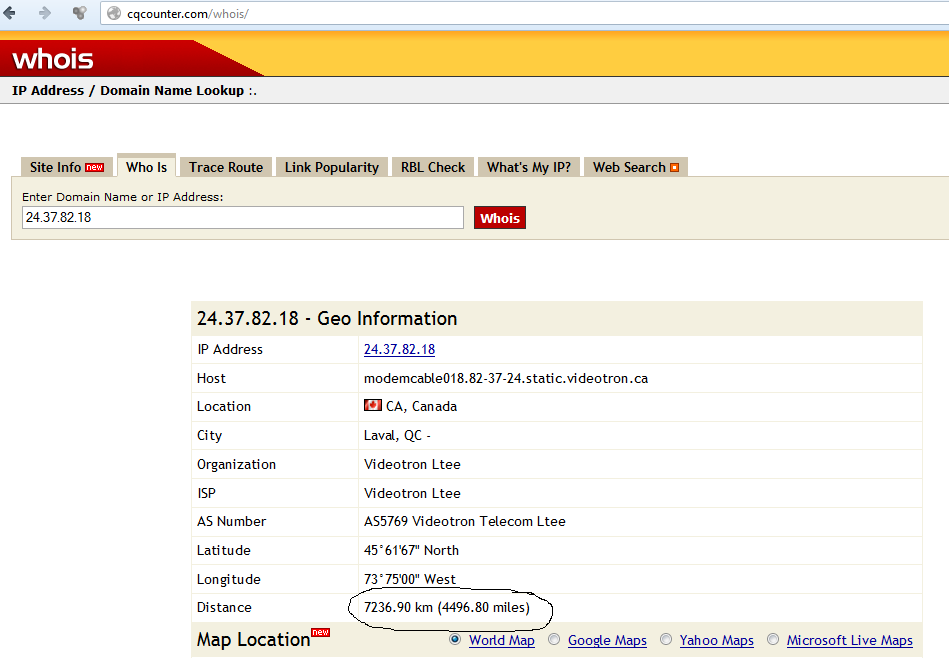Open the Web Search tab

pyautogui.click(x=635, y=167)
